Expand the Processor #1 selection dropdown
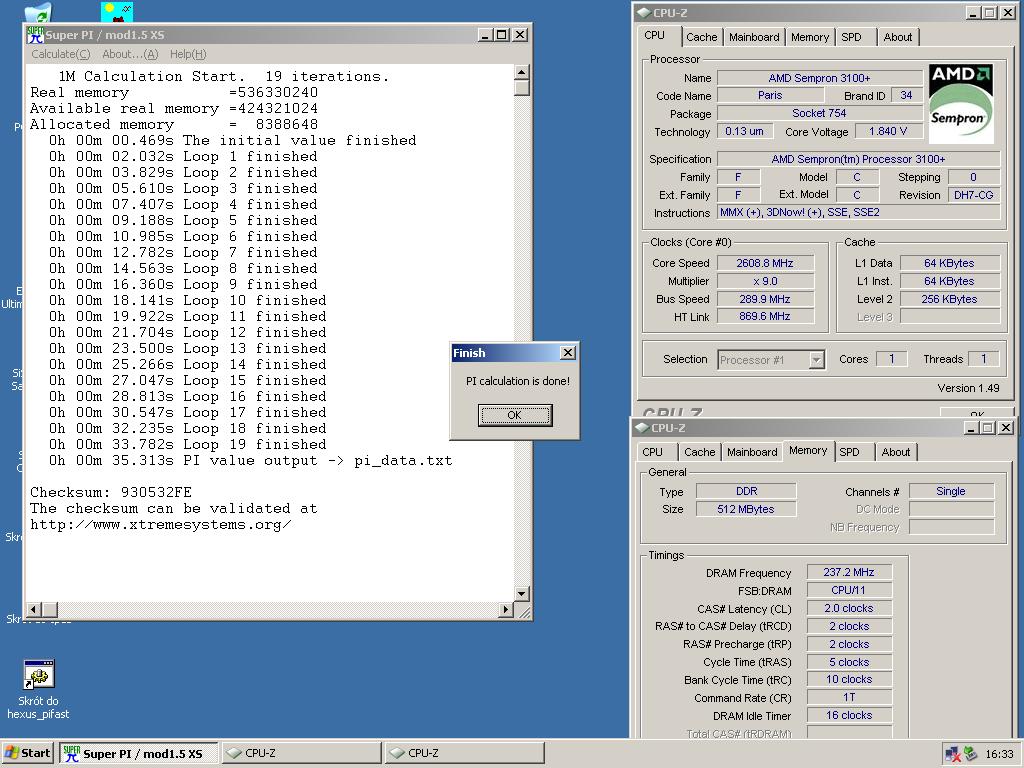The width and height of the screenshot is (1024, 768). tap(816, 359)
